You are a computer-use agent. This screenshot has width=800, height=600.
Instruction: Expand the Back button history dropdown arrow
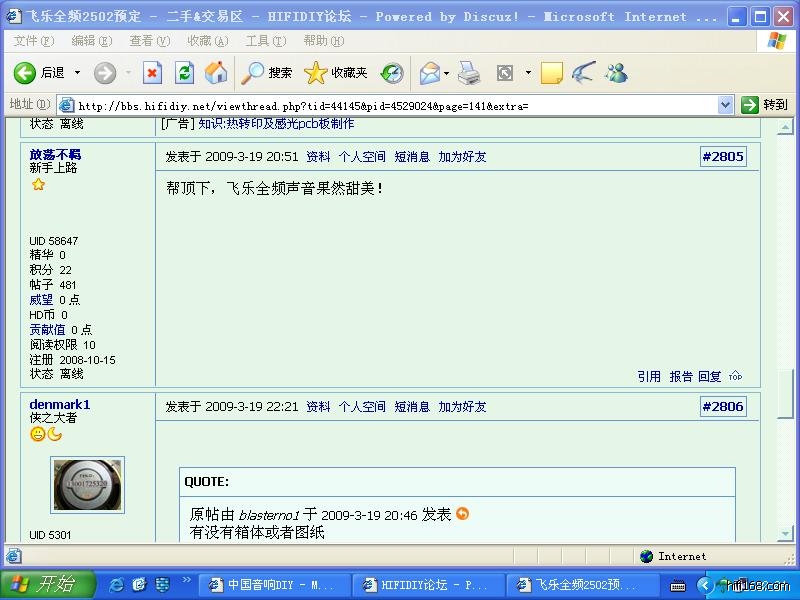pyautogui.click(x=77, y=73)
